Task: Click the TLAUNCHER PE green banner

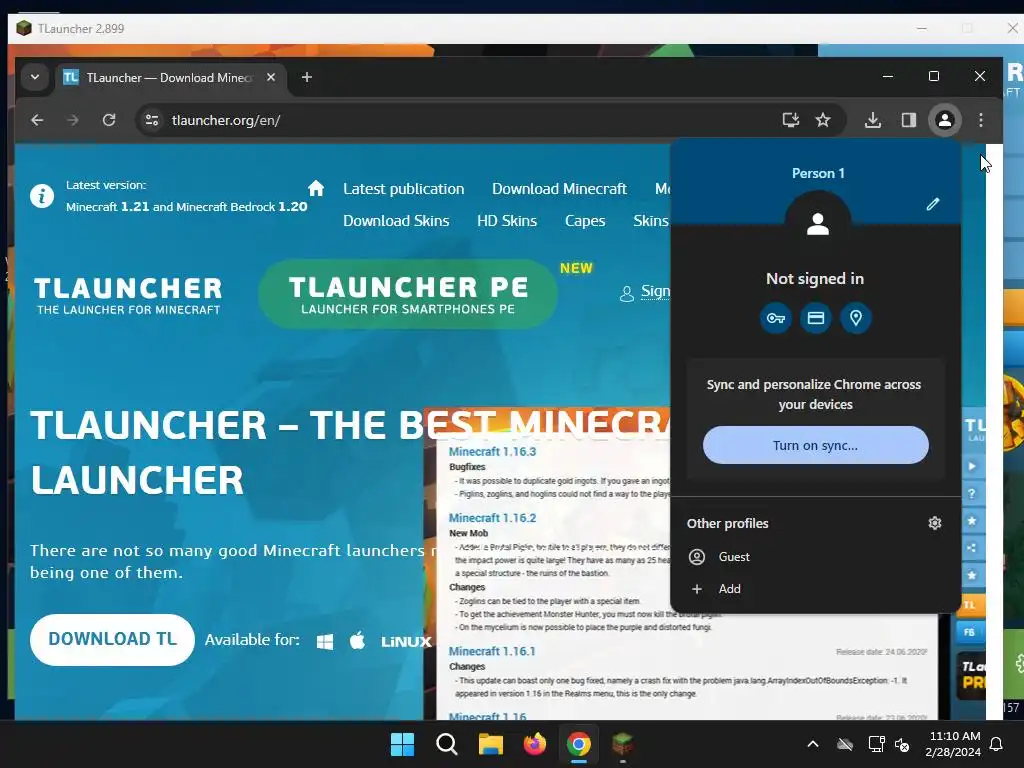Action: [x=408, y=294]
